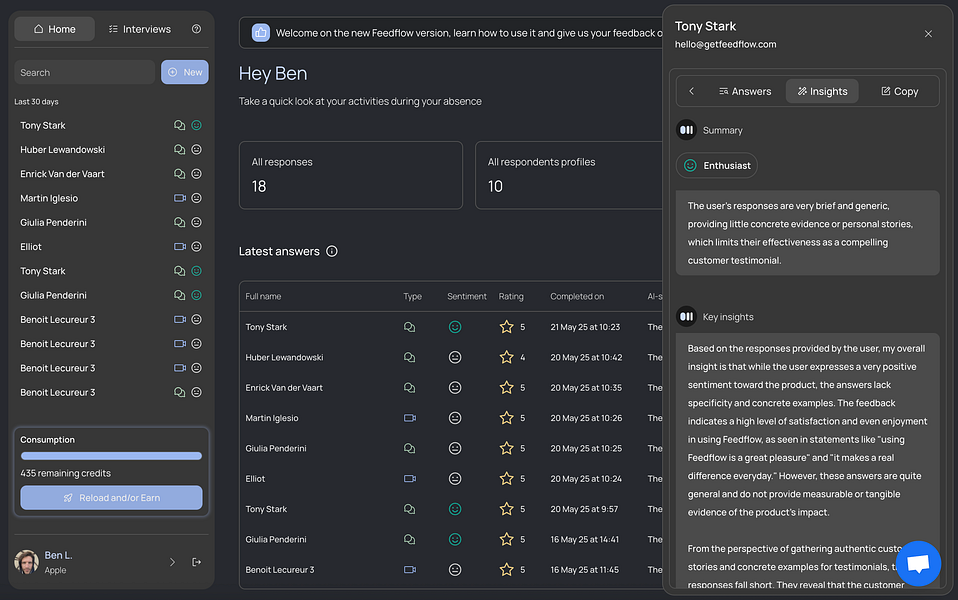Switch to the Answers tab
This screenshot has height=600, width=958.
[x=745, y=91]
